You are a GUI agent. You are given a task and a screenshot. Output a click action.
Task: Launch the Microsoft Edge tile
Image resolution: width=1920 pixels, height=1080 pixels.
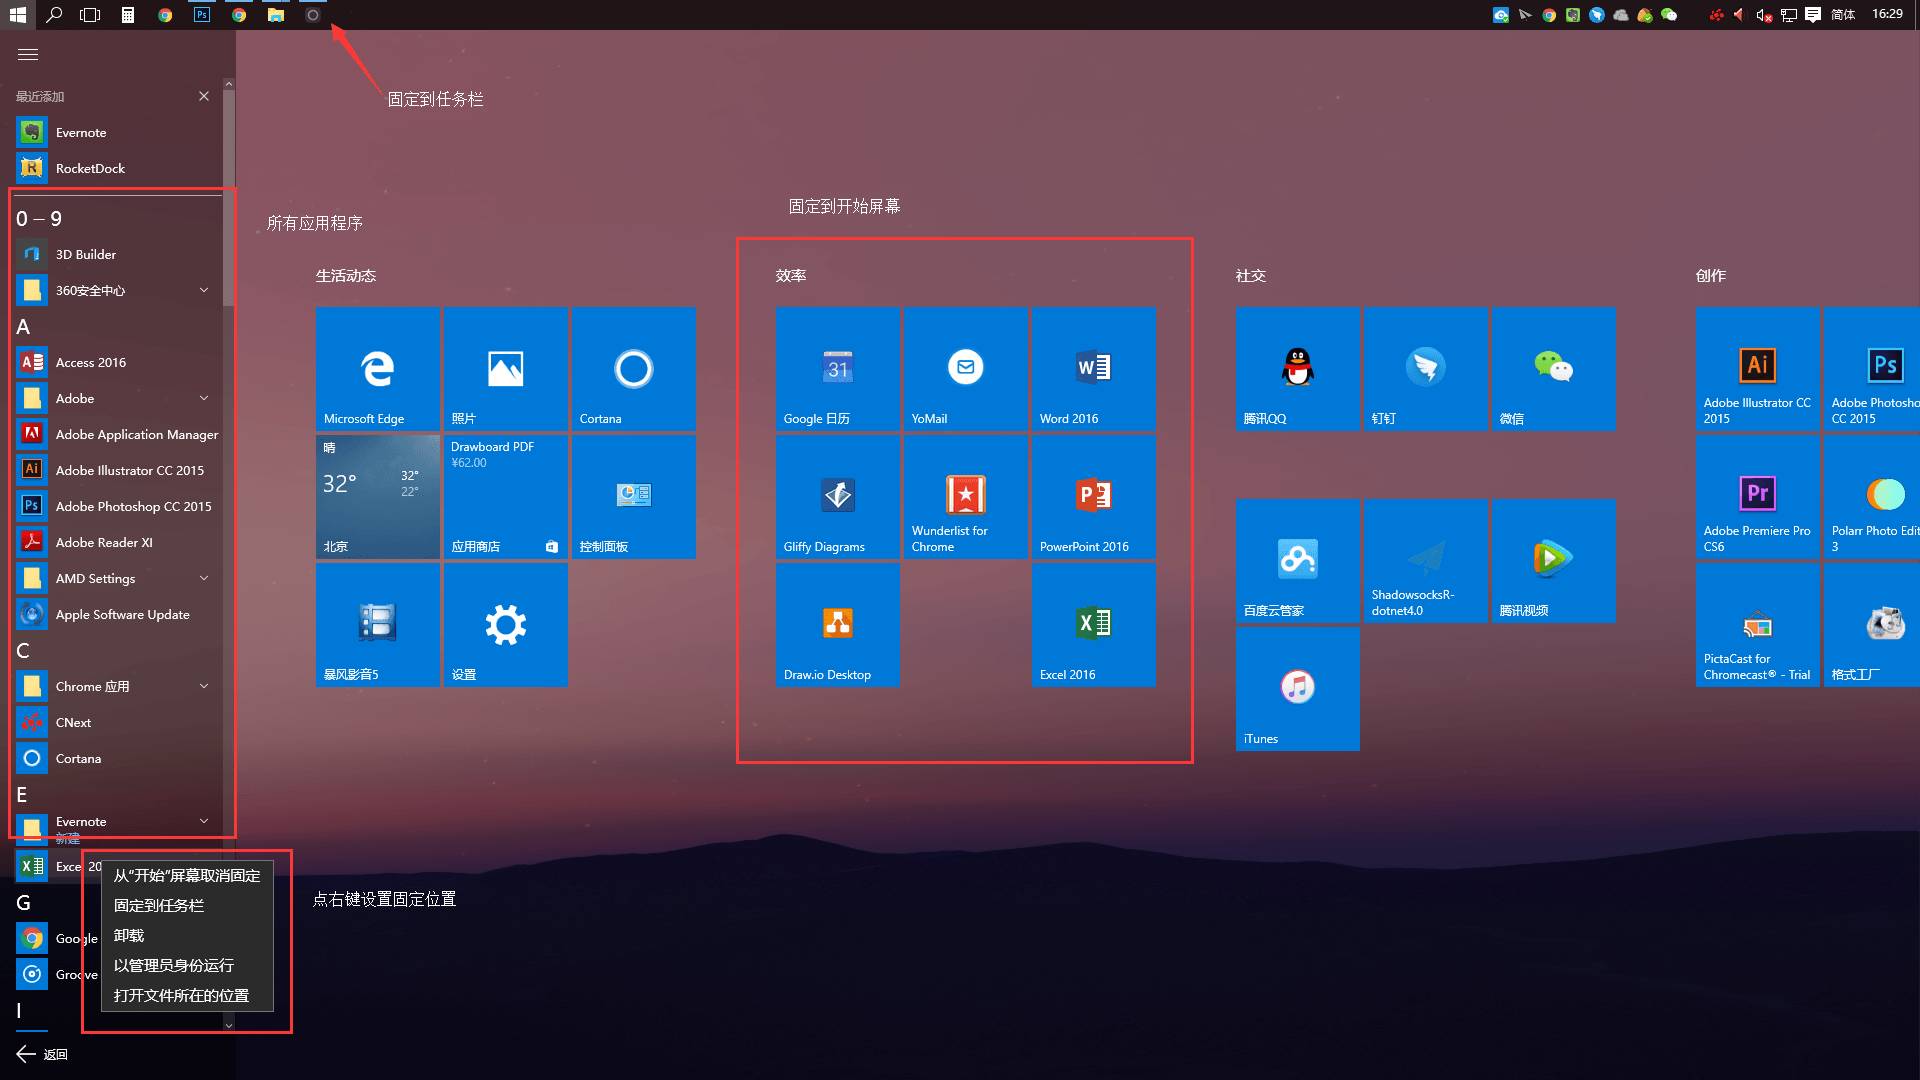coord(377,368)
